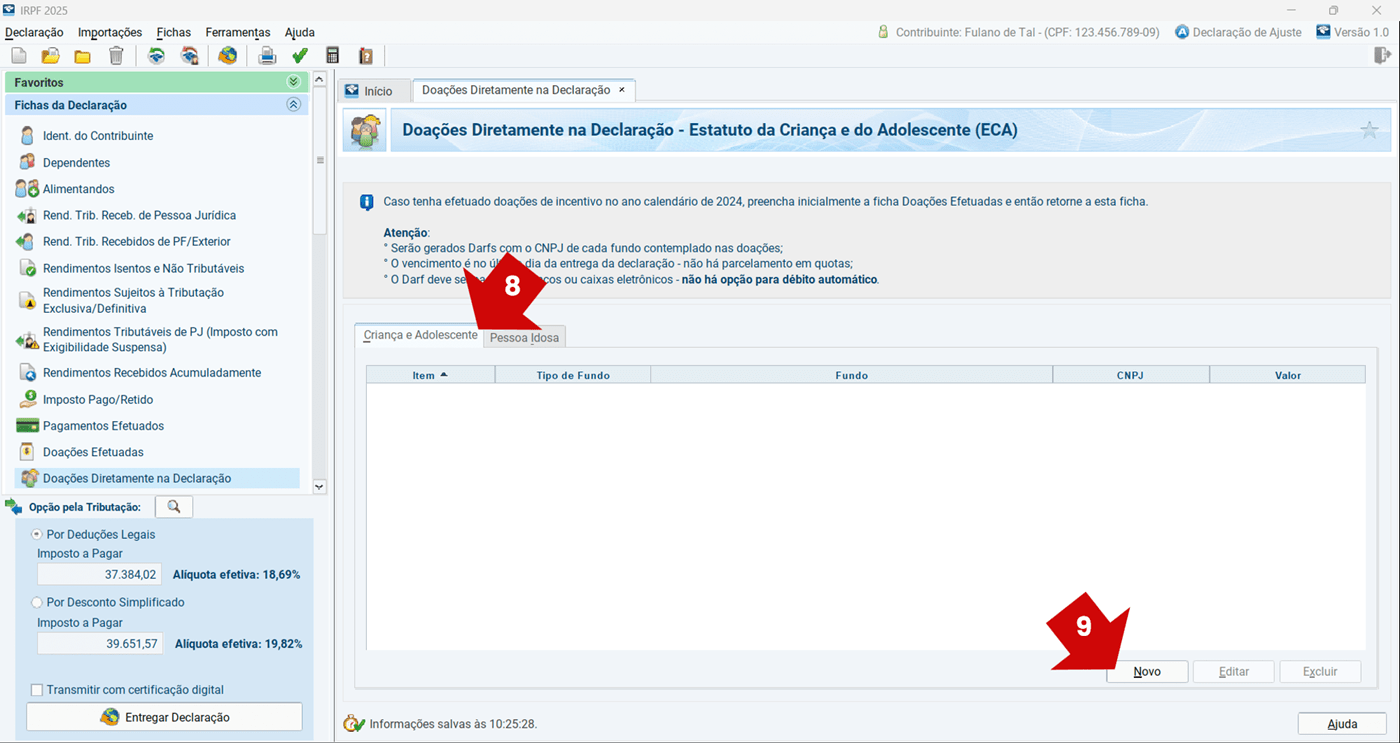This screenshot has width=1400, height=743.
Task: Click the trash can delete icon in toolbar
Action: pos(116,56)
